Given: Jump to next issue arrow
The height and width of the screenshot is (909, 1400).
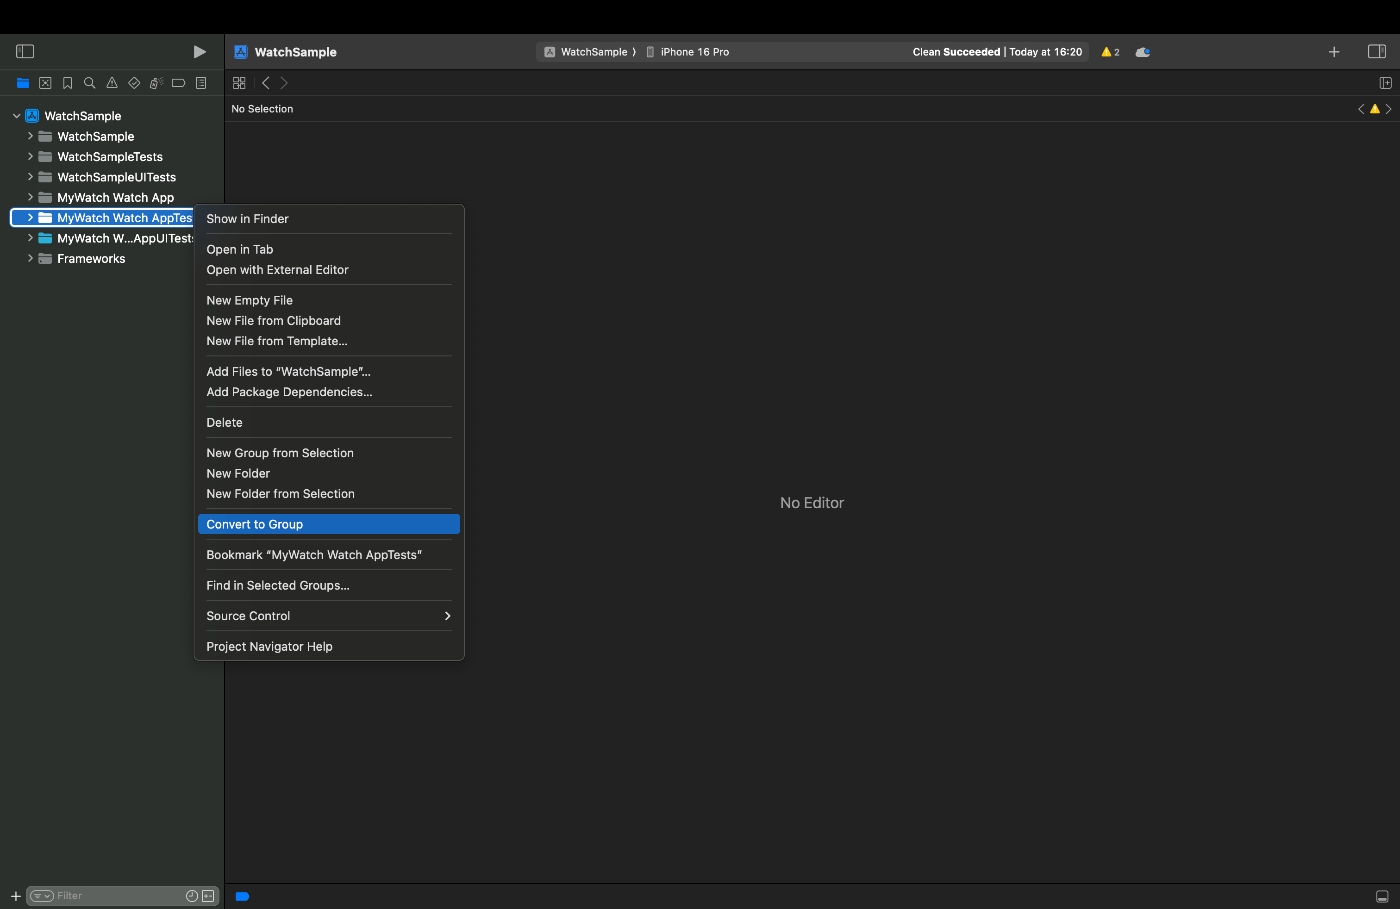Looking at the screenshot, I should [x=1388, y=109].
